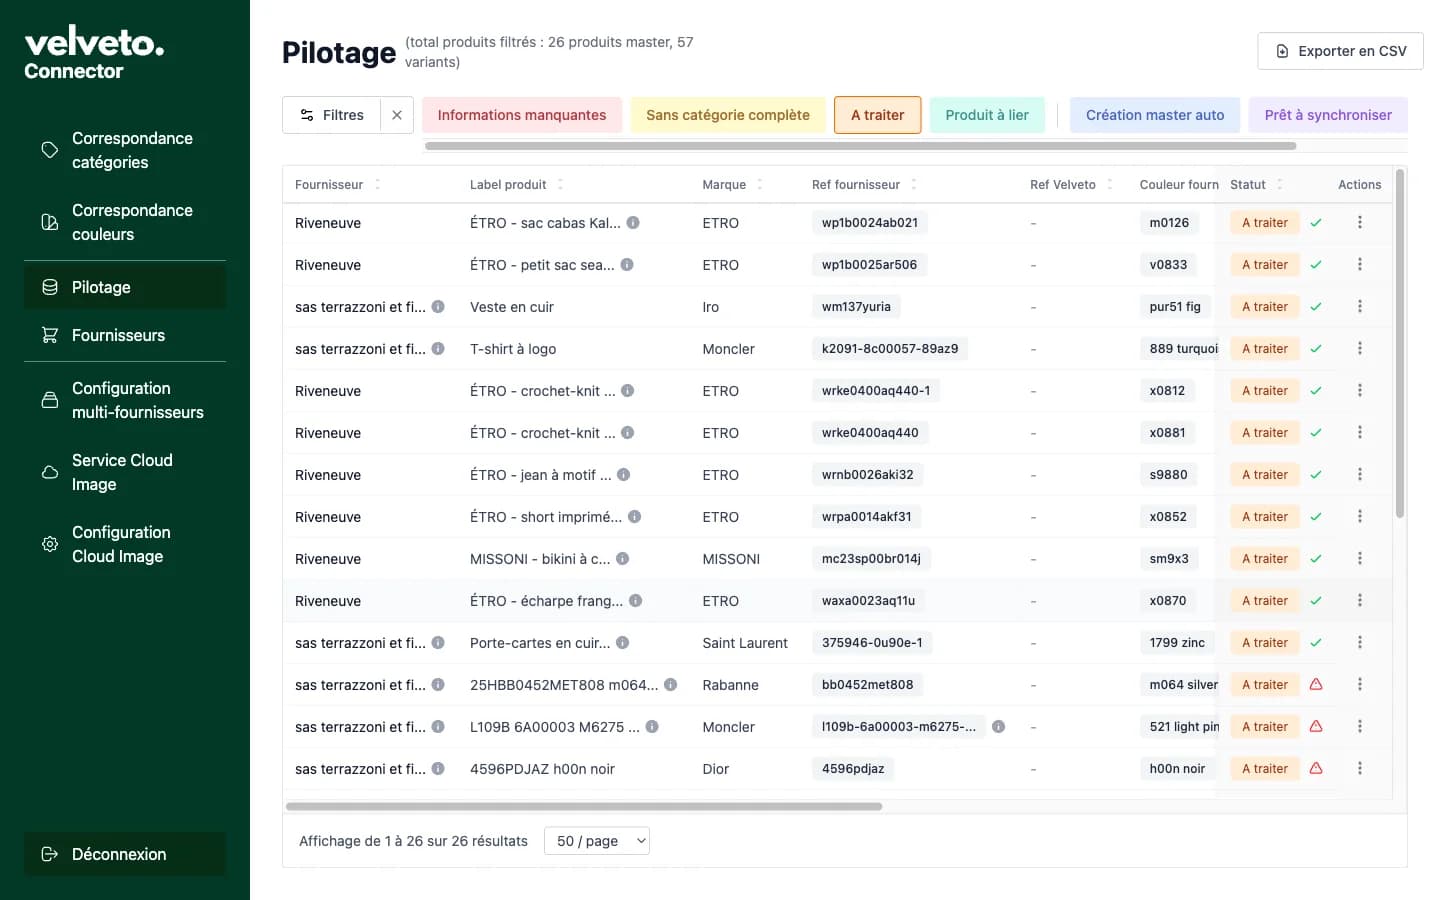
Task: Click info icon beside short imprimé... label
Action: point(634,516)
